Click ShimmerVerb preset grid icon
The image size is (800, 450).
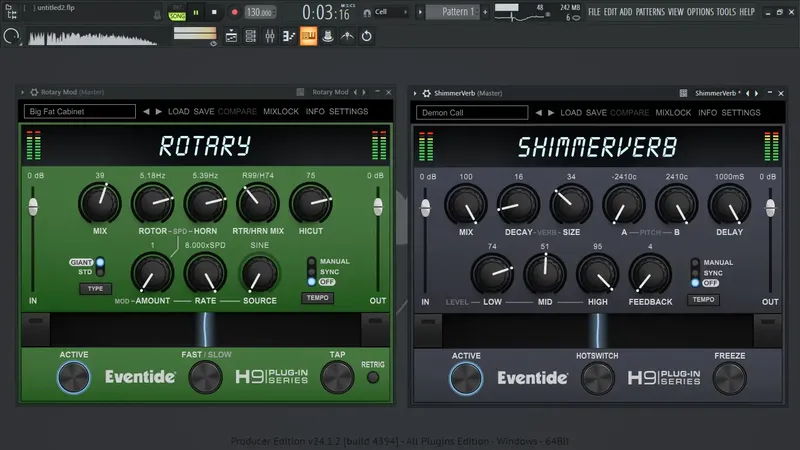click(x=683, y=93)
